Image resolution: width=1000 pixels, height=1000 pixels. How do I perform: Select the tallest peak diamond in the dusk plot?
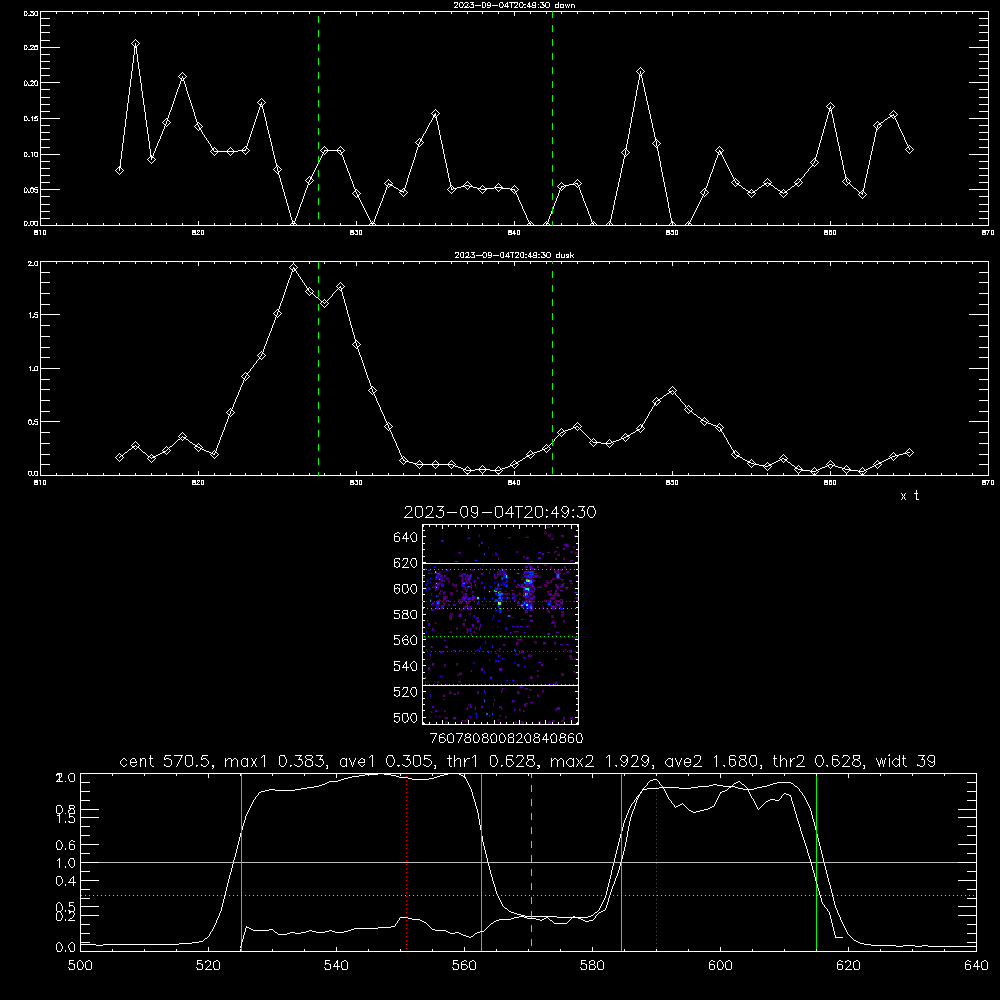293,268
